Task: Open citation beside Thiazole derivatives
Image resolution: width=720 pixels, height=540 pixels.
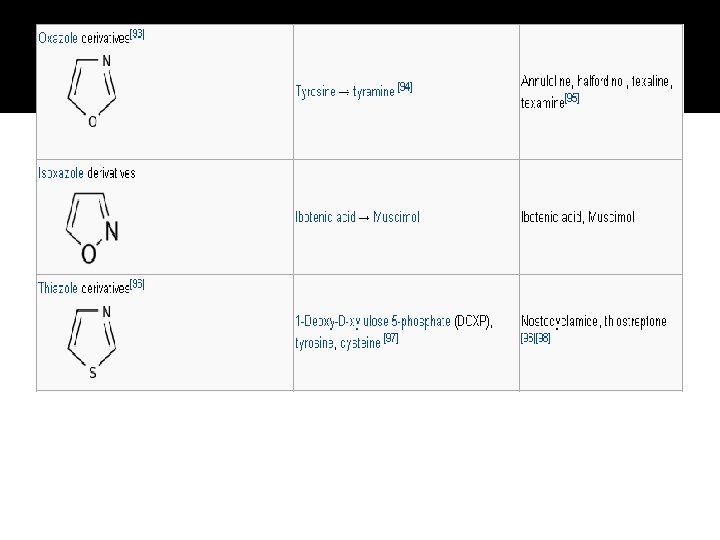Action: tap(137, 284)
